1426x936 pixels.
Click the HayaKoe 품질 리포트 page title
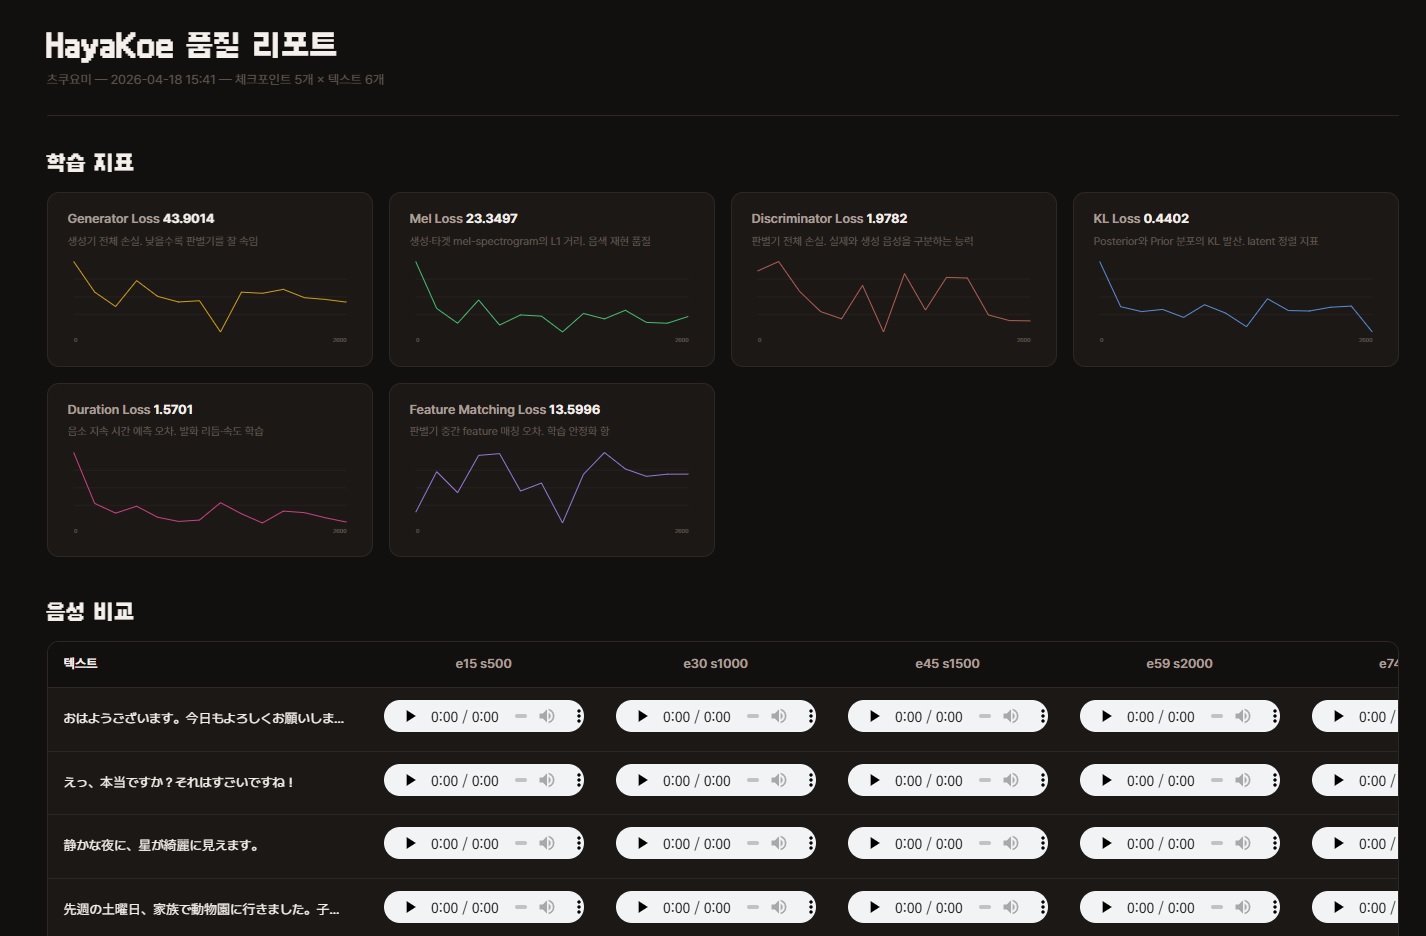pos(190,45)
